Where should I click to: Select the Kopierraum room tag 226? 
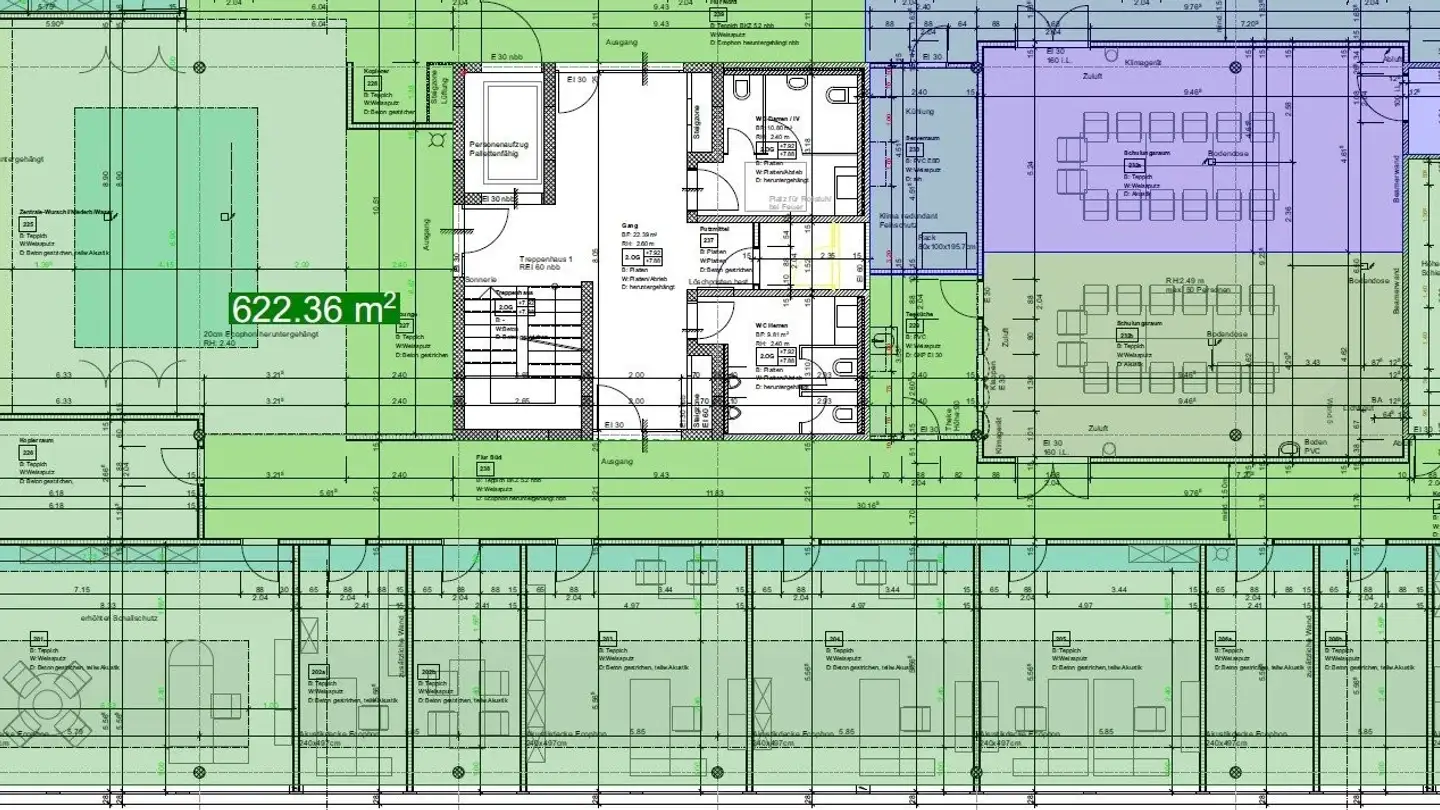tap(28, 453)
